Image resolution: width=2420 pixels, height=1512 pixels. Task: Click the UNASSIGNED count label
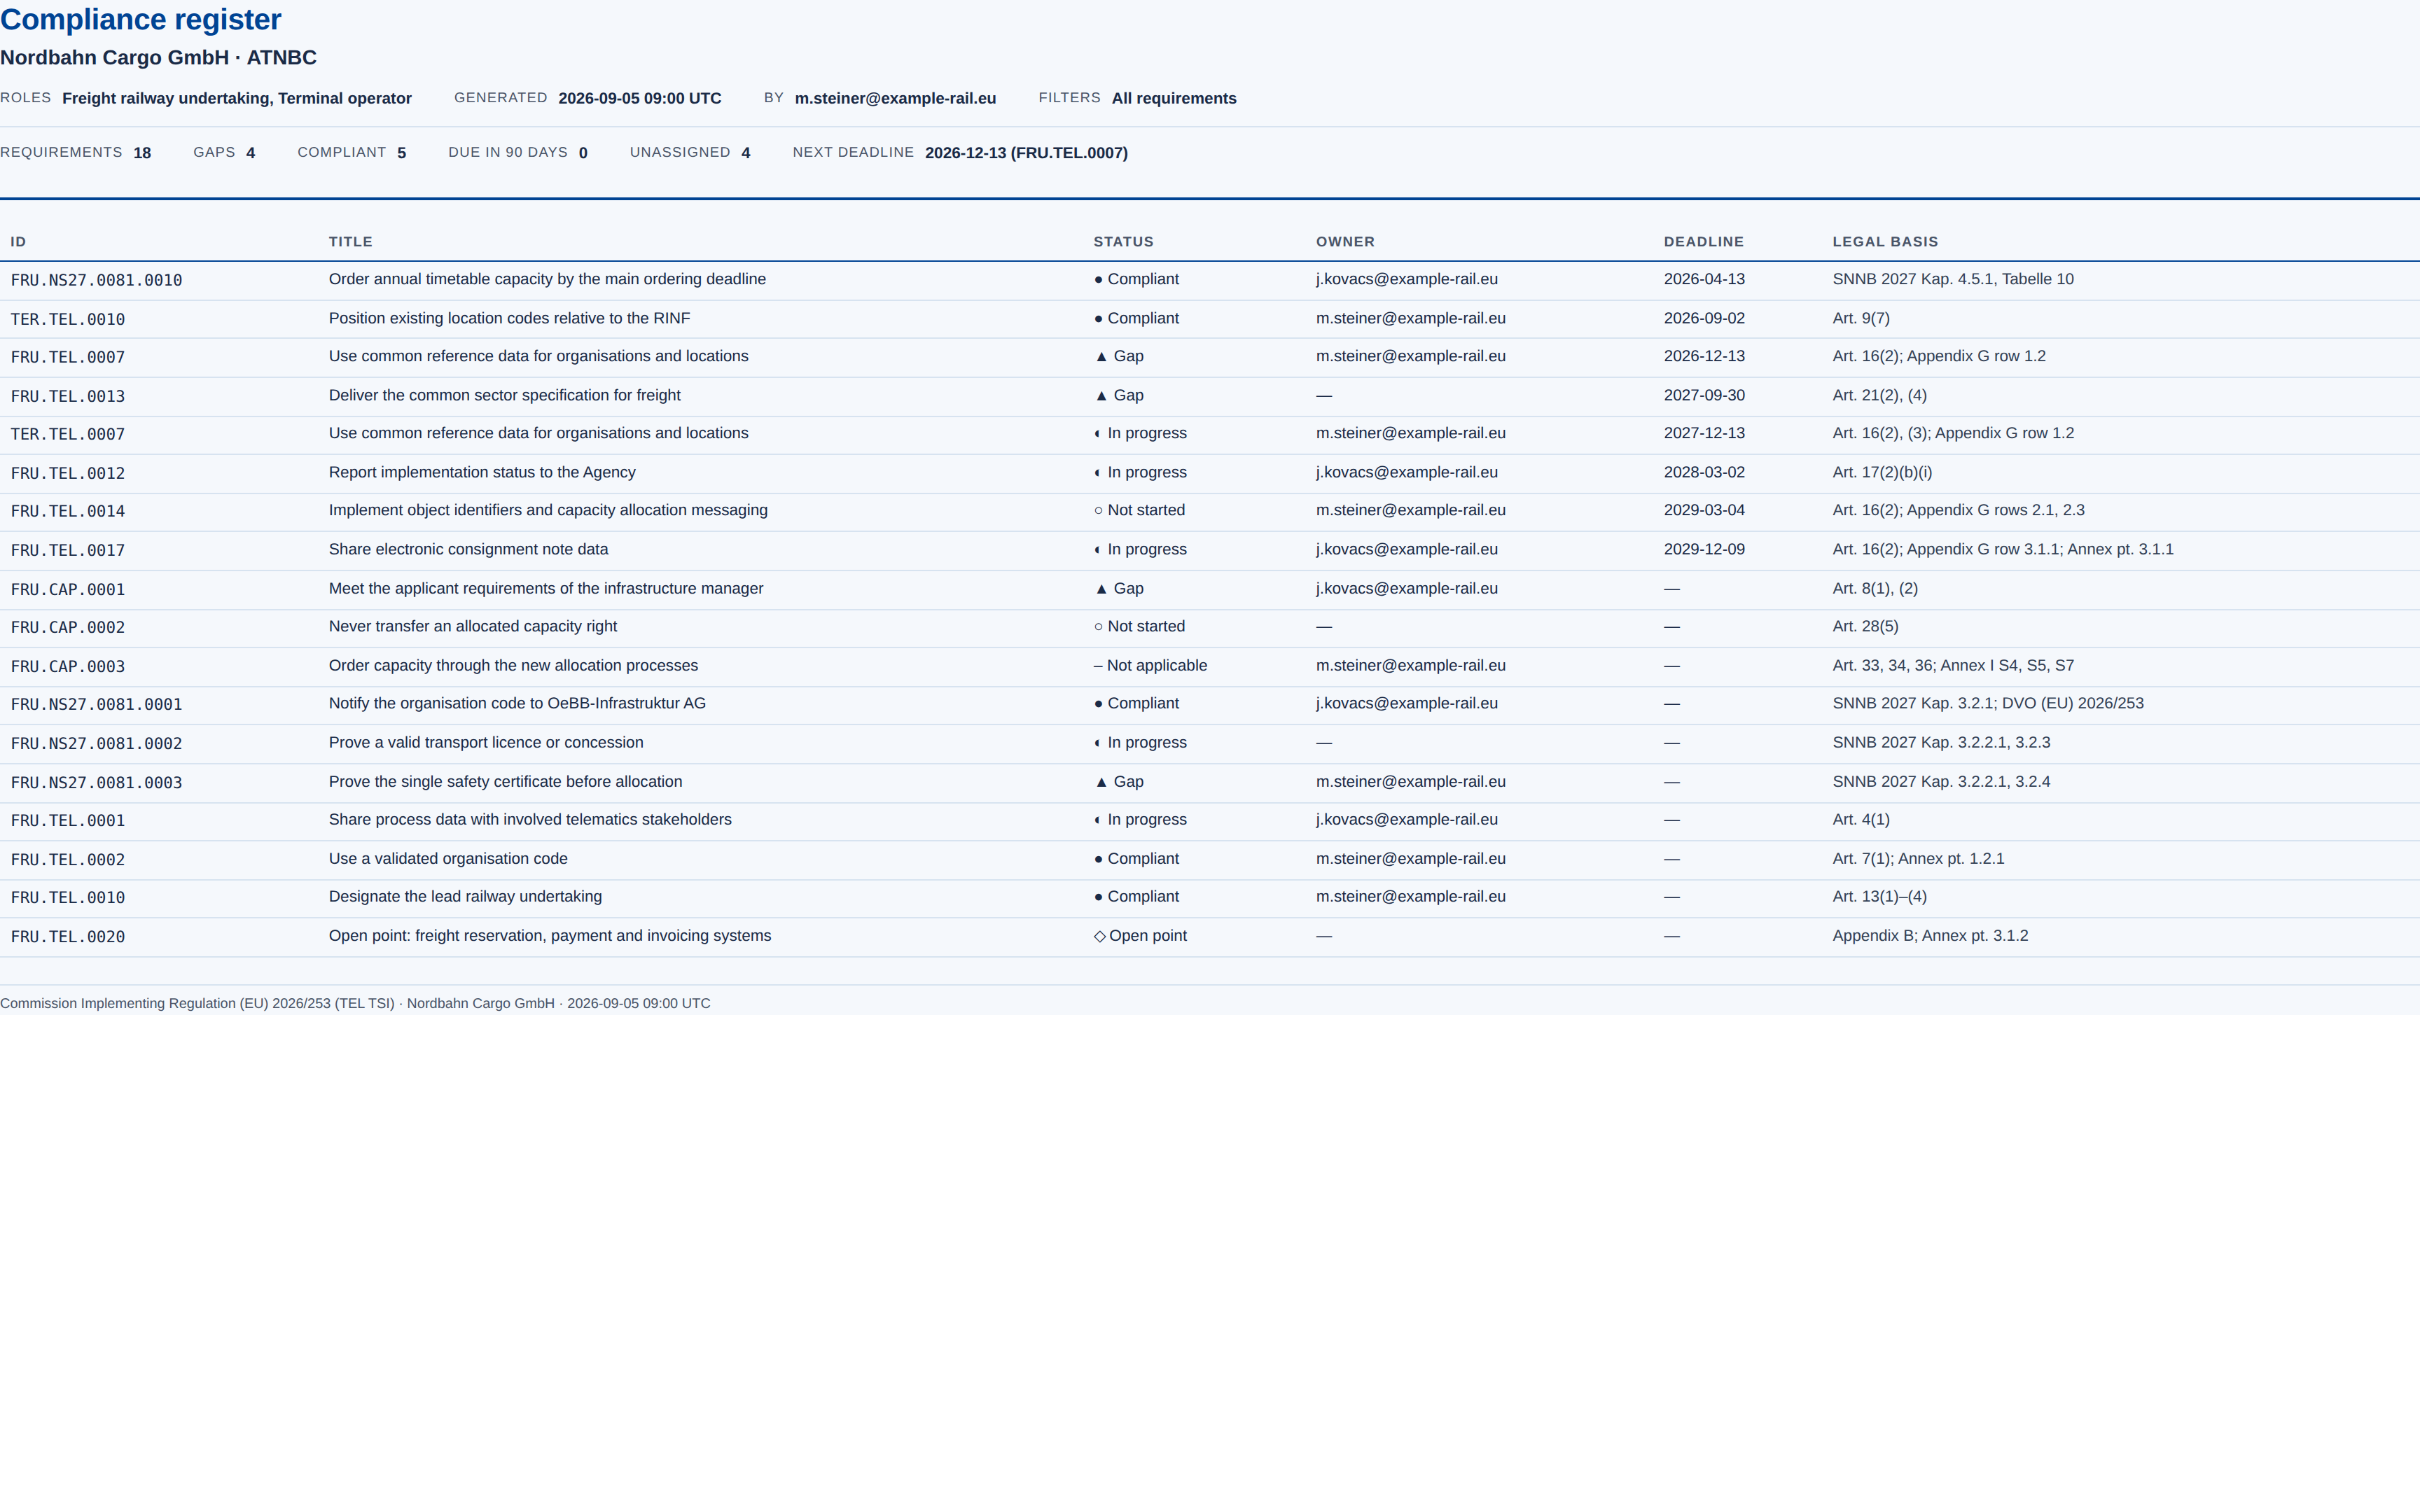[x=680, y=152]
